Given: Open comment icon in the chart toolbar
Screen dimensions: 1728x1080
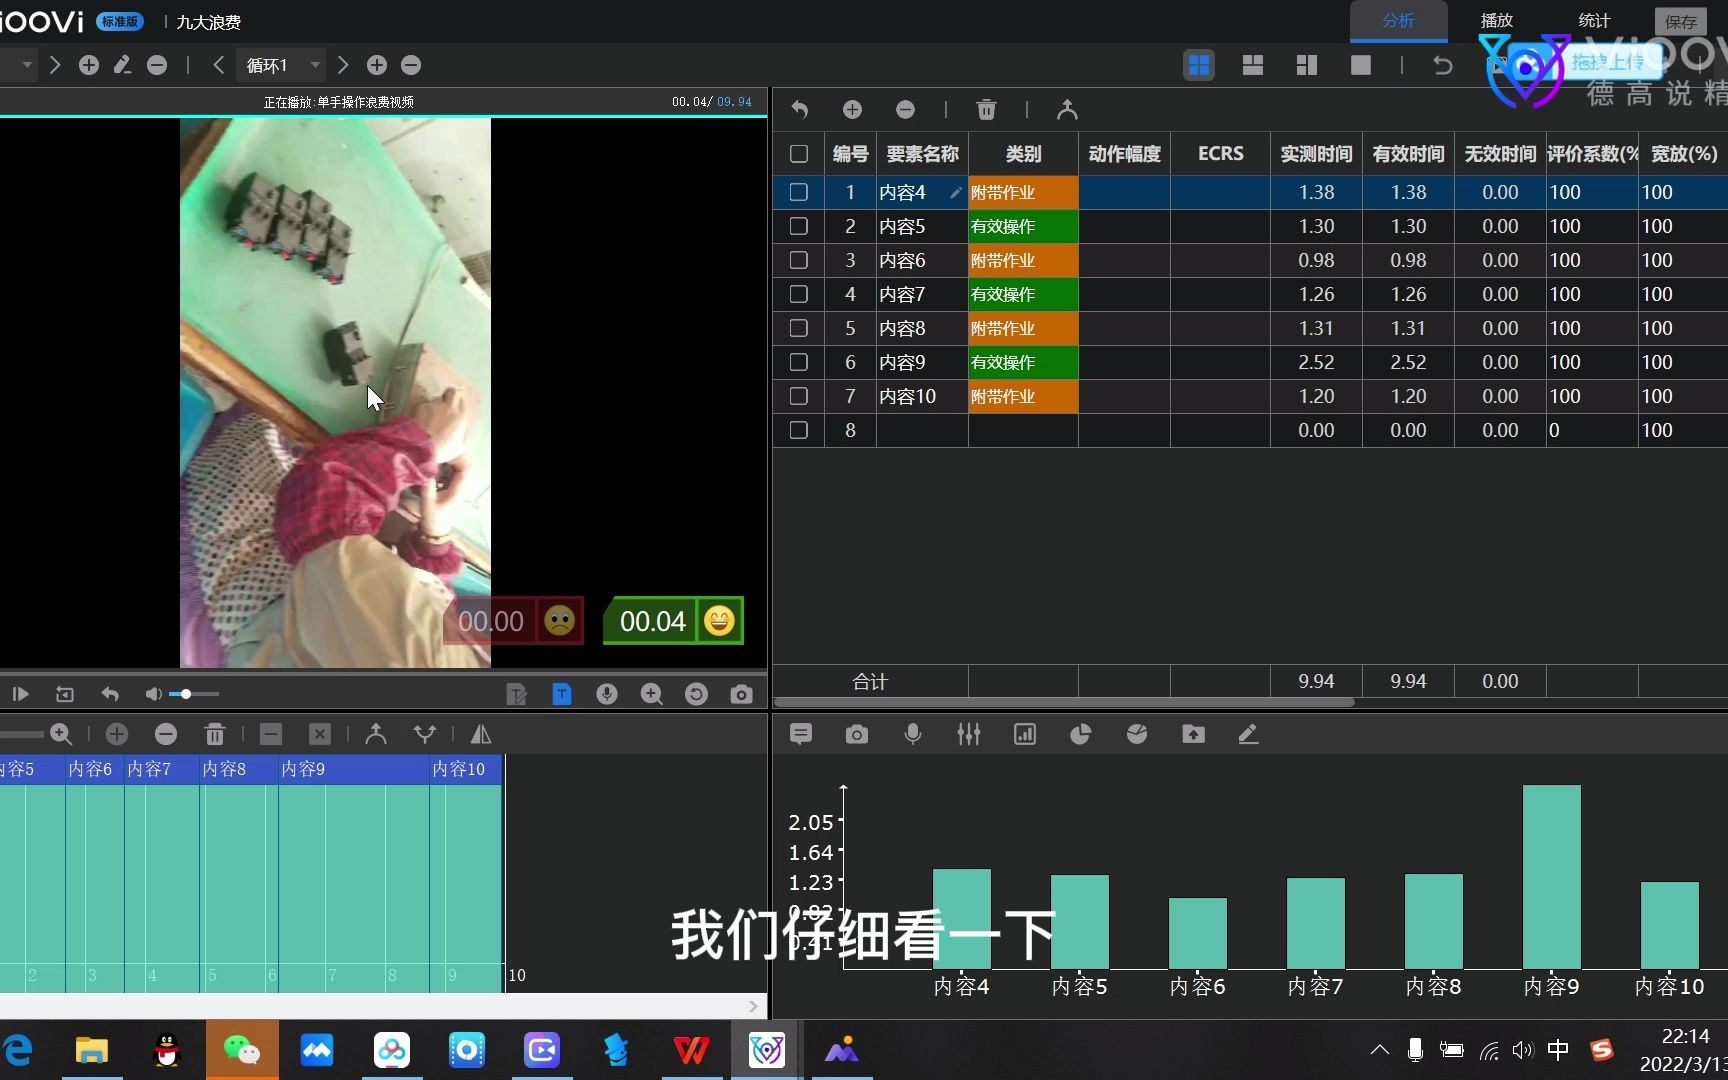Looking at the screenshot, I should 800,734.
